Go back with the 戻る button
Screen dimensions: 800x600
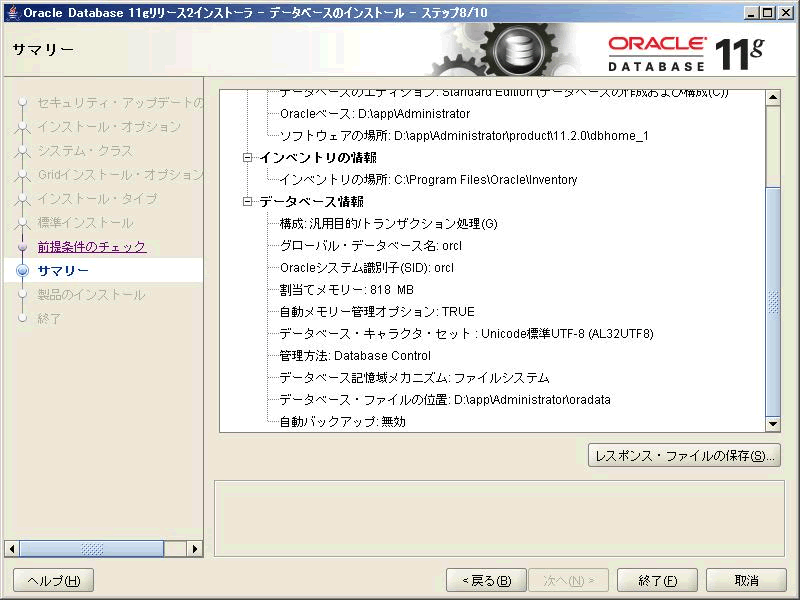(x=486, y=580)
